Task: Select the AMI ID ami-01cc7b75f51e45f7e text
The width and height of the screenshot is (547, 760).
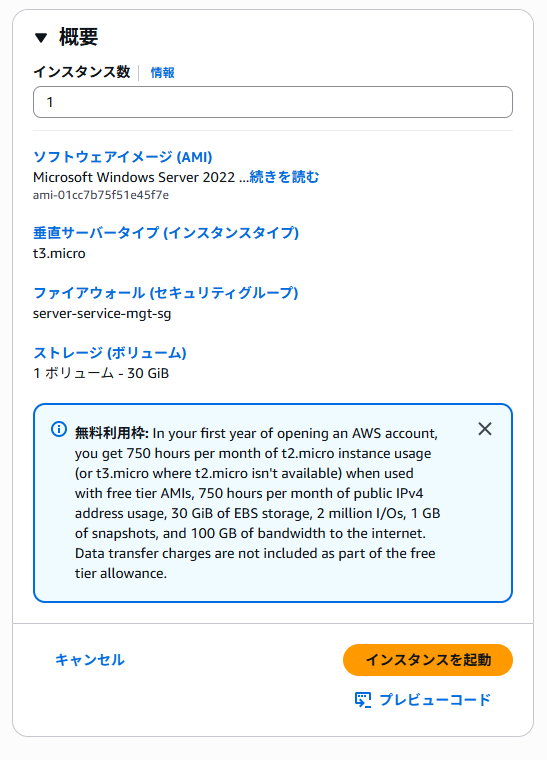Action: pyautogui.click(x=101, y=195)
